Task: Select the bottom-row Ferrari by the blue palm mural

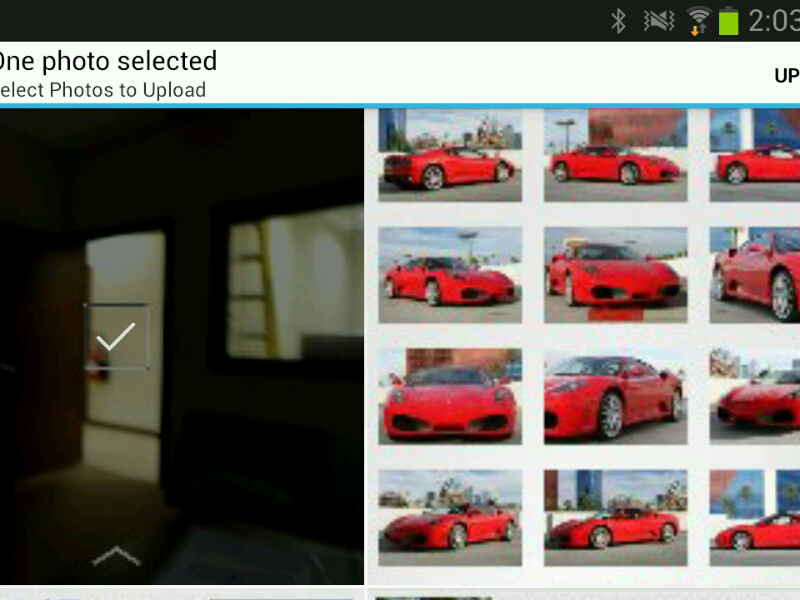Action: 755,517
